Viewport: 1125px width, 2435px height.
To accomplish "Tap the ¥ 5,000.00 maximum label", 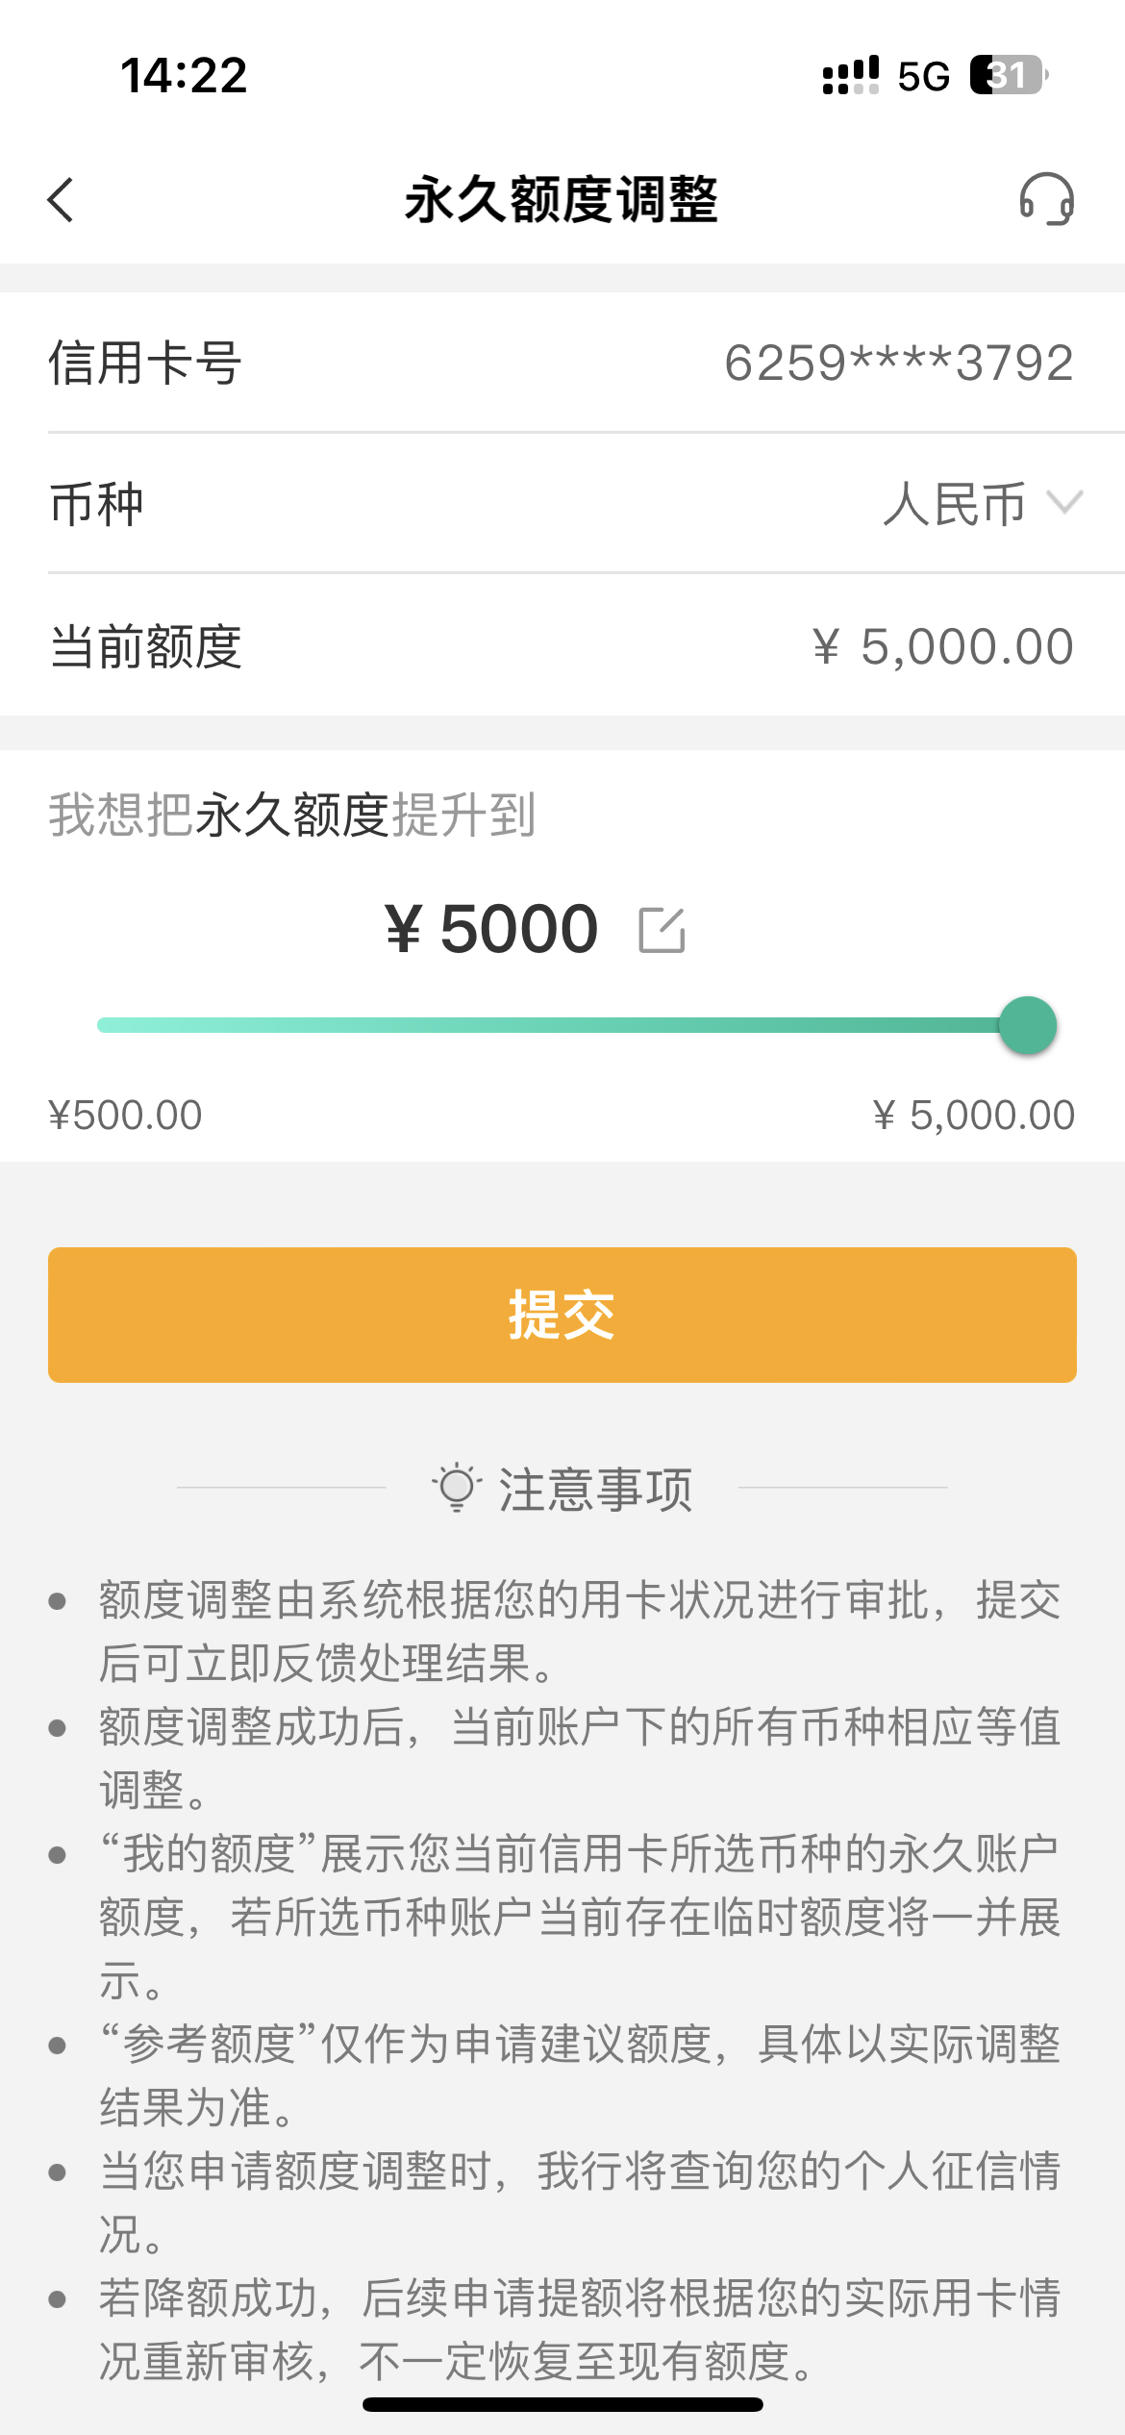I will (974, 1115).
